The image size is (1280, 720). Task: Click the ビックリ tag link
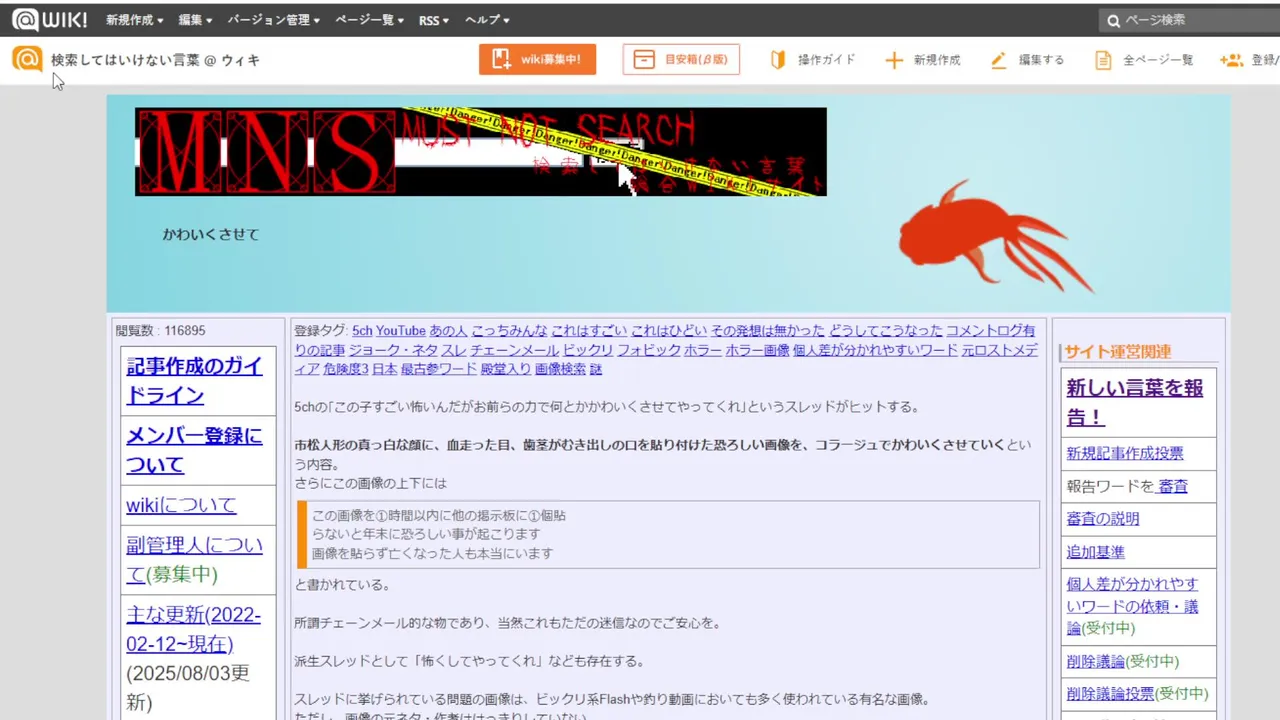click(x=588, y=350)
